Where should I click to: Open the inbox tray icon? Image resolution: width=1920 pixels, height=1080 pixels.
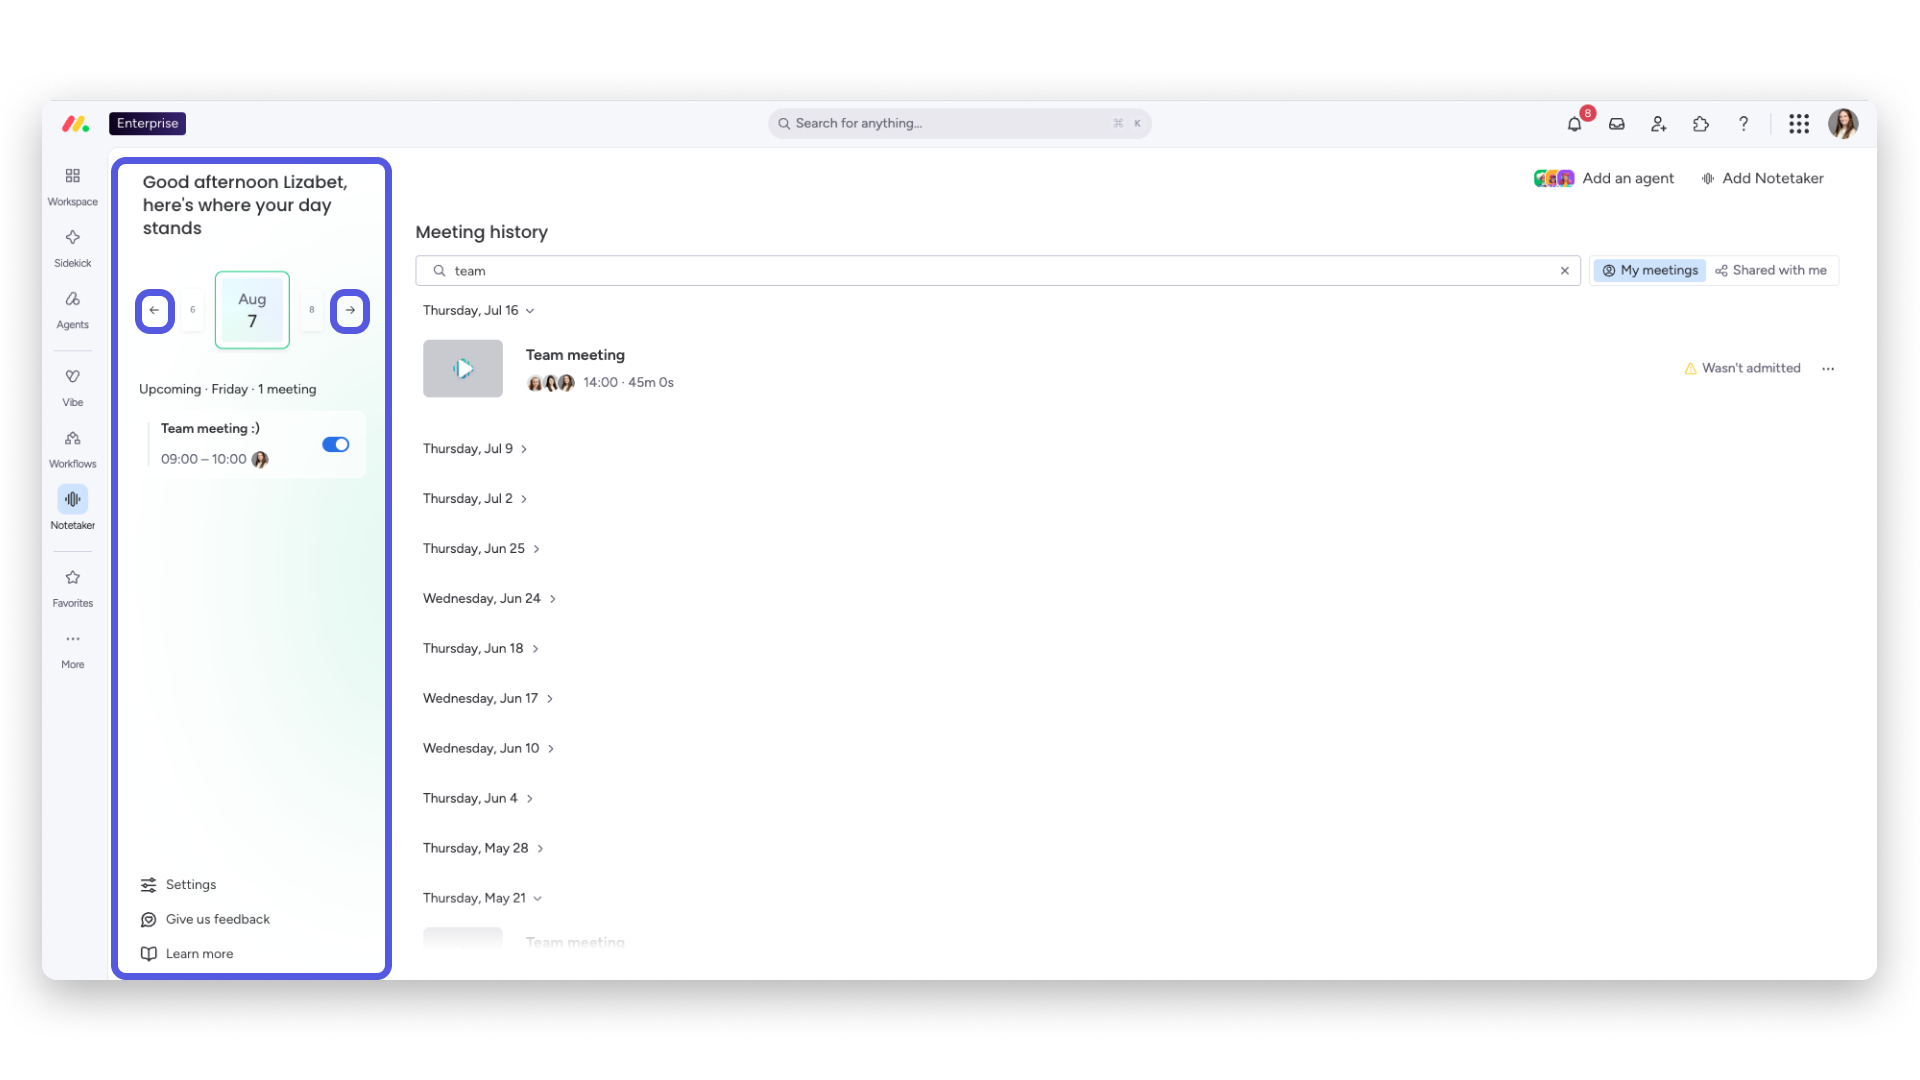1617,124
